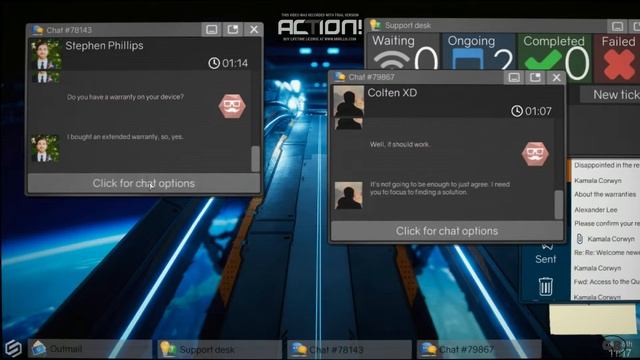Click scrollbar thumb in Chat #78143

pyautogui.click(x=256, y=159)
